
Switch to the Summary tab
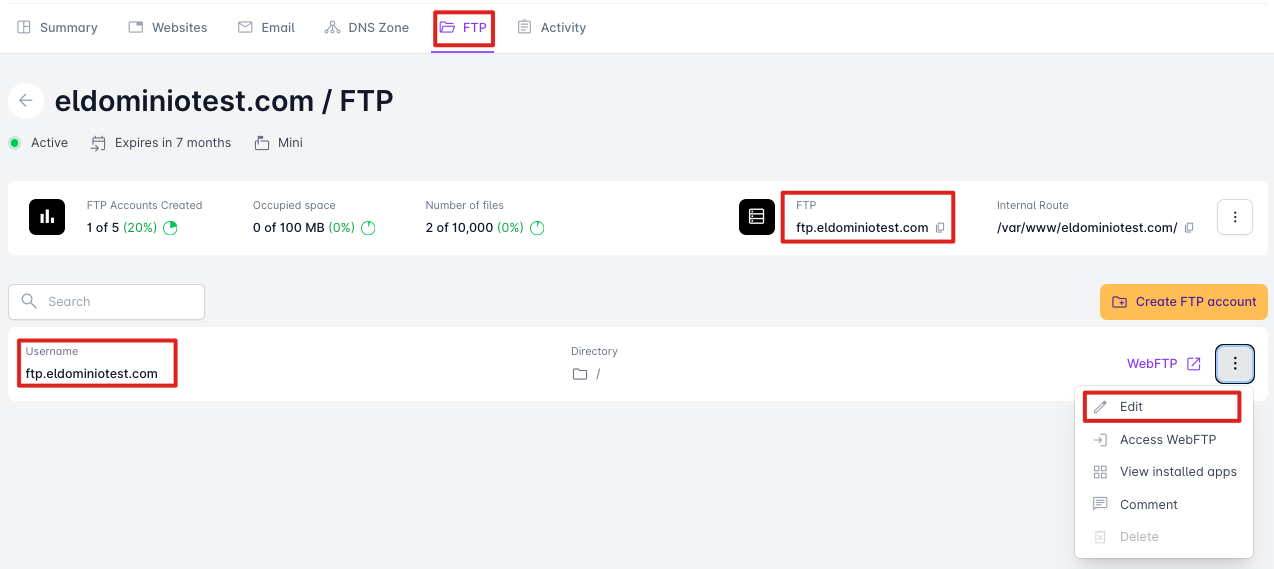[x=57, y=27]
